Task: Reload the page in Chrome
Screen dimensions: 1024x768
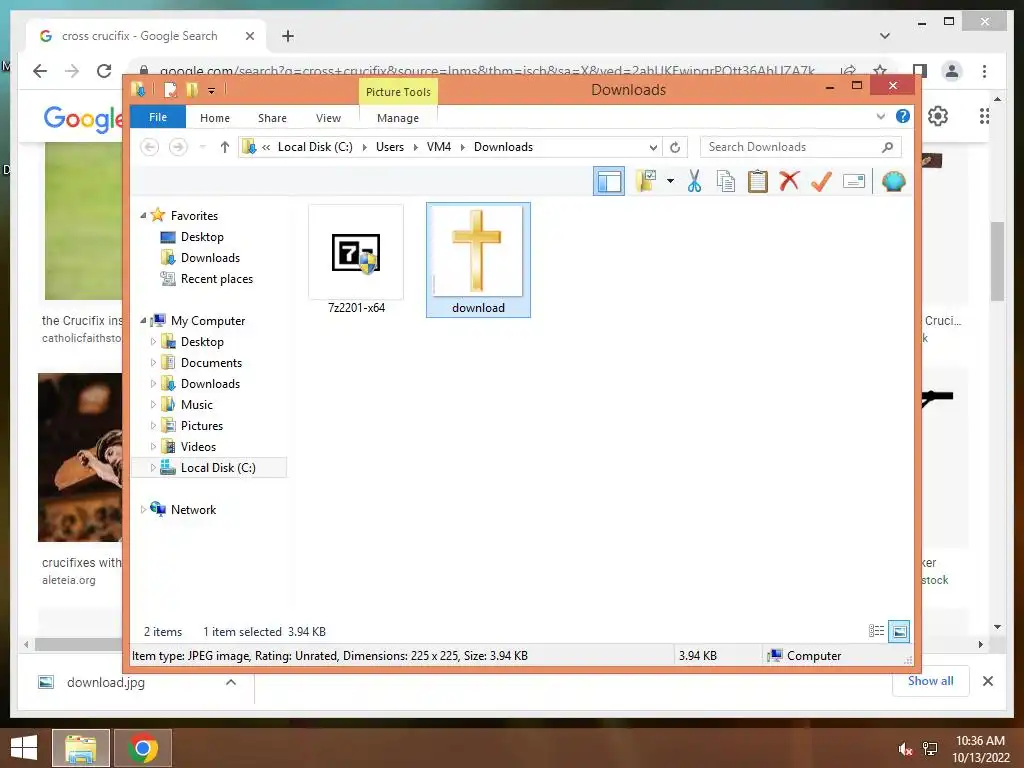Action: coord(104,71)
